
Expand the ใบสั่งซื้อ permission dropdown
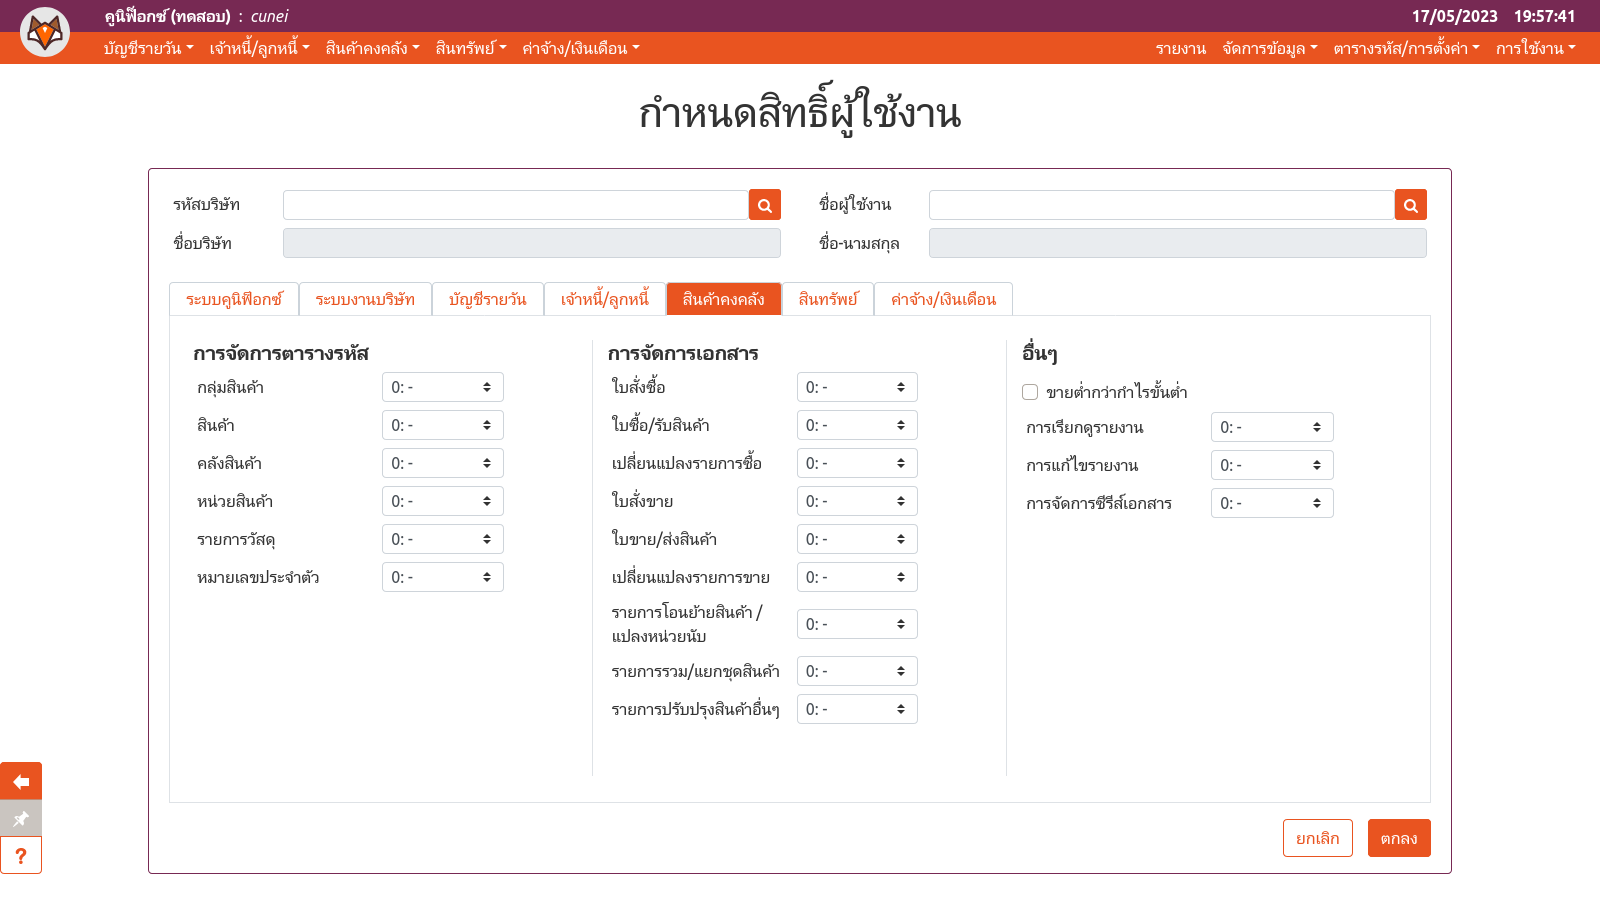tap(857, 387)
